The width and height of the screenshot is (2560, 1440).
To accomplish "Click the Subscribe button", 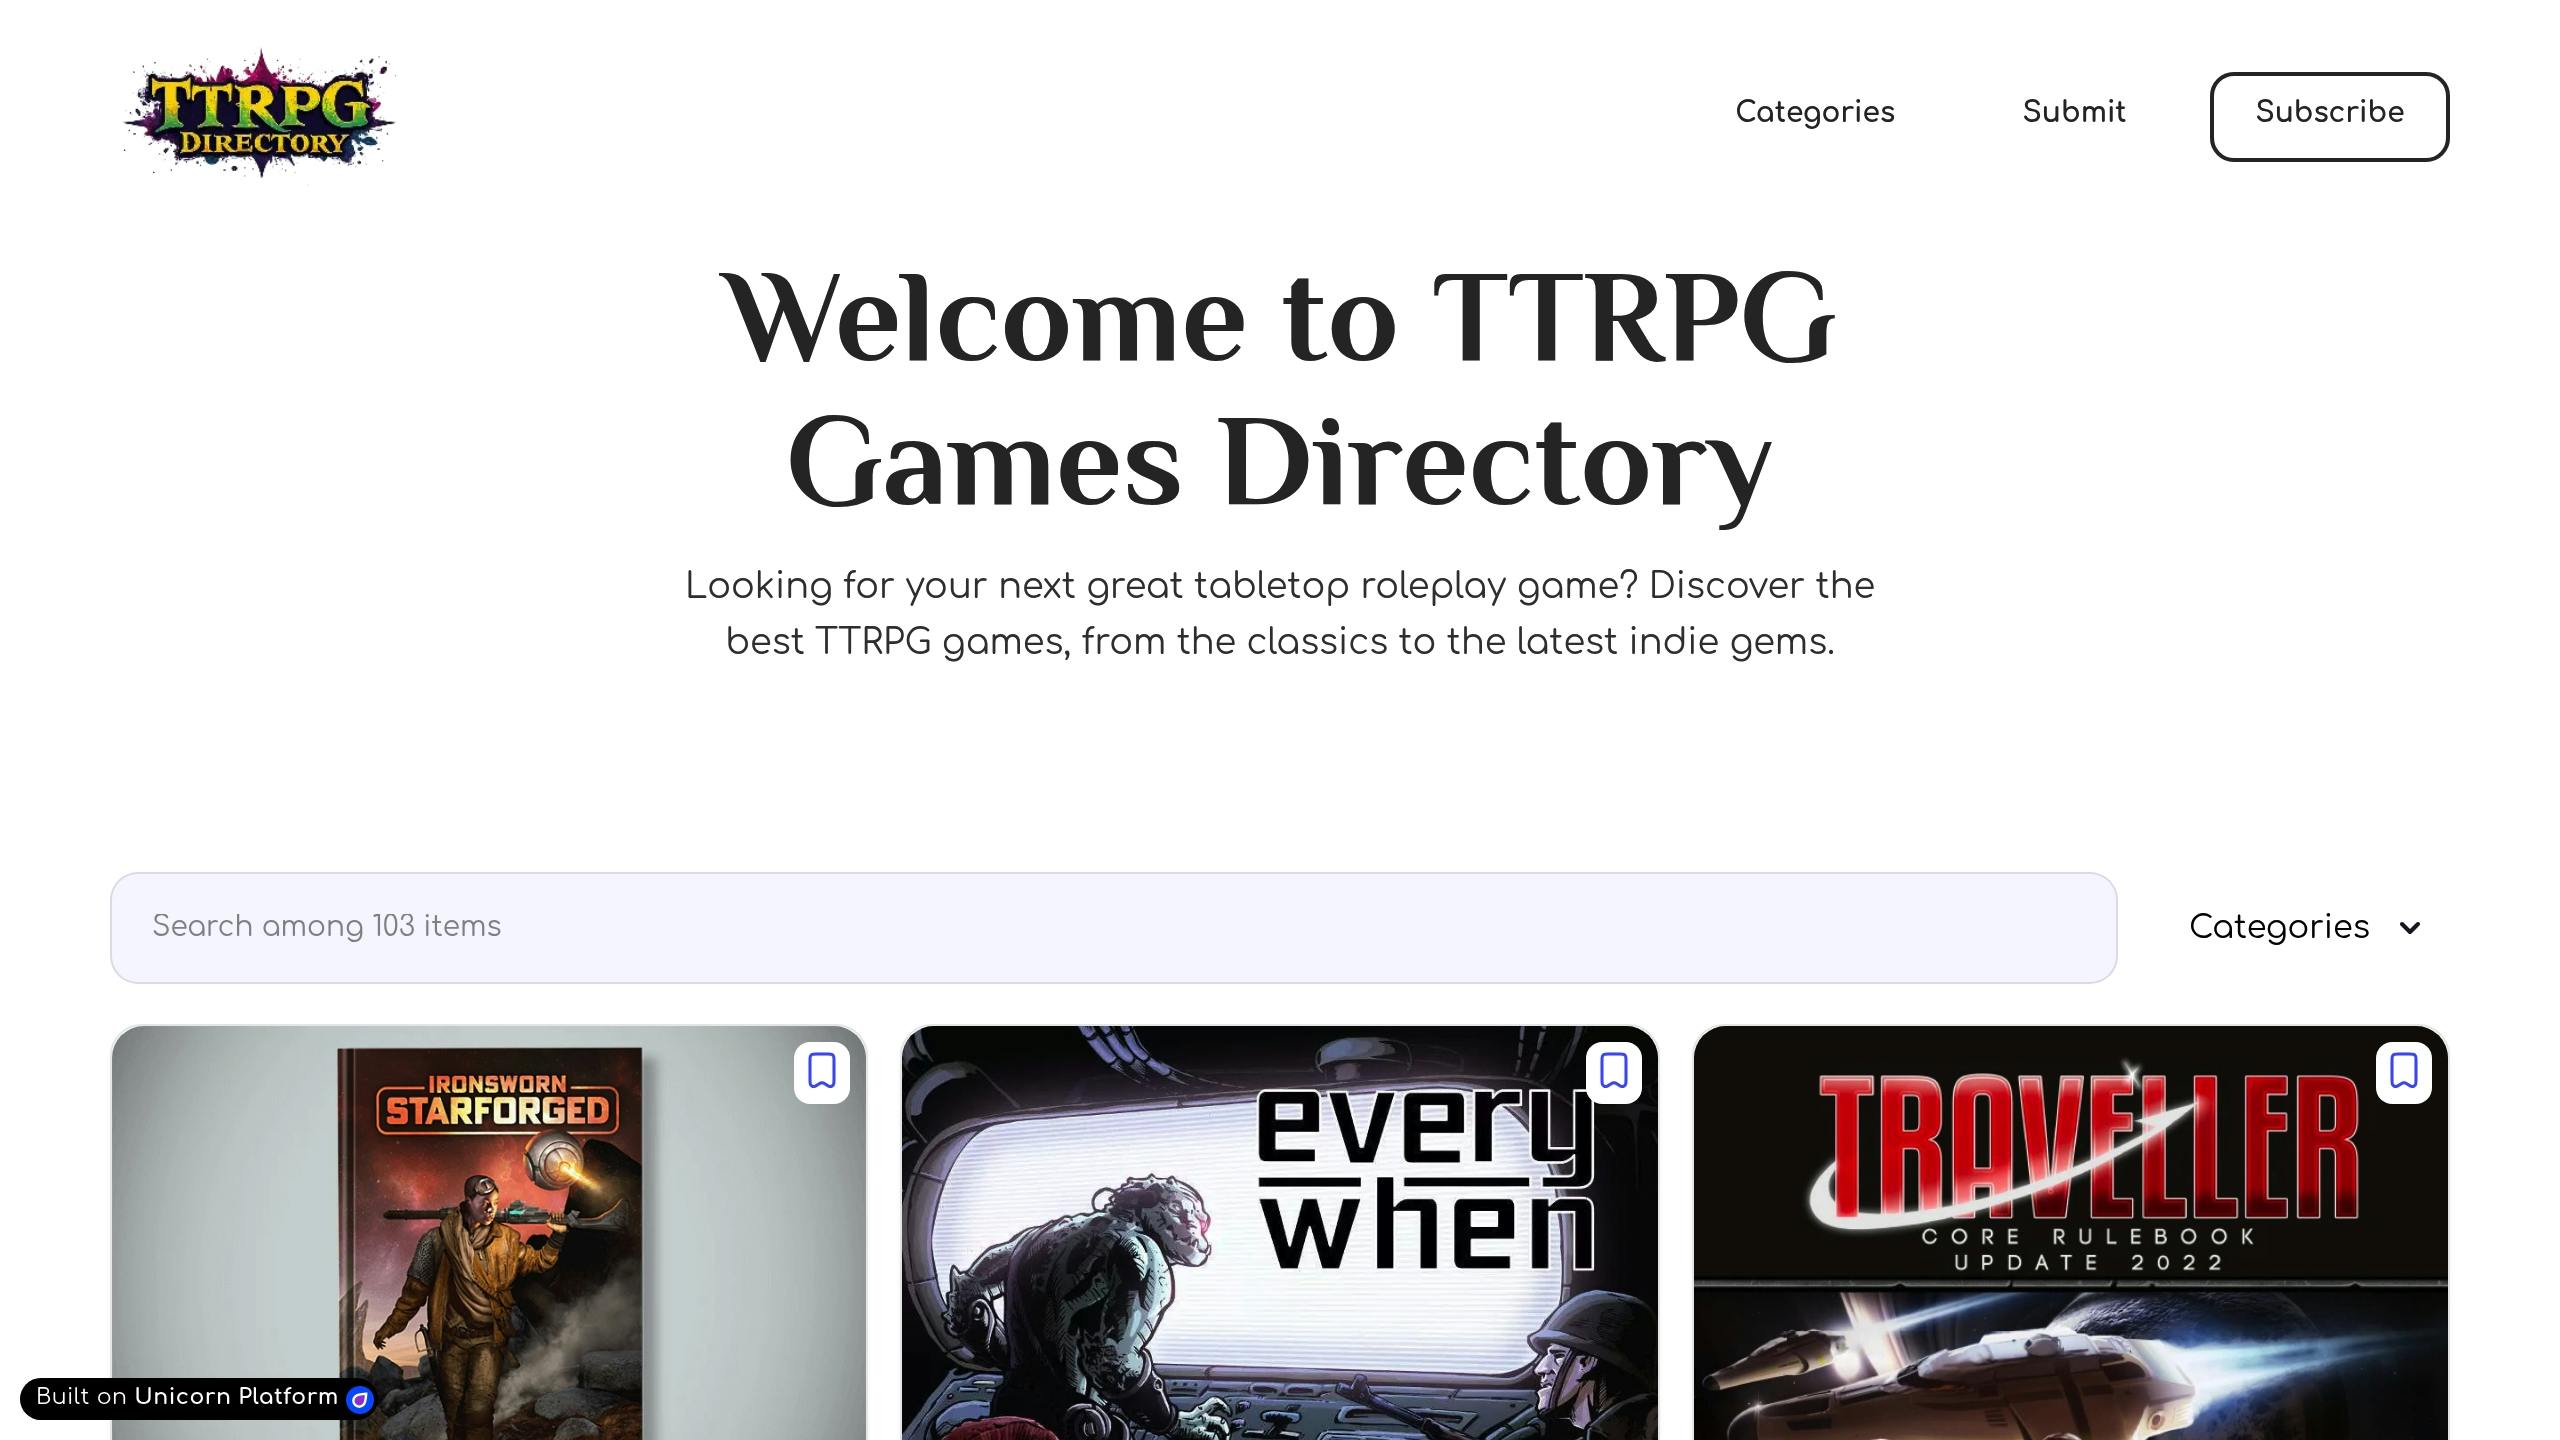I will pyautogui.click(x=2329, y=116).
